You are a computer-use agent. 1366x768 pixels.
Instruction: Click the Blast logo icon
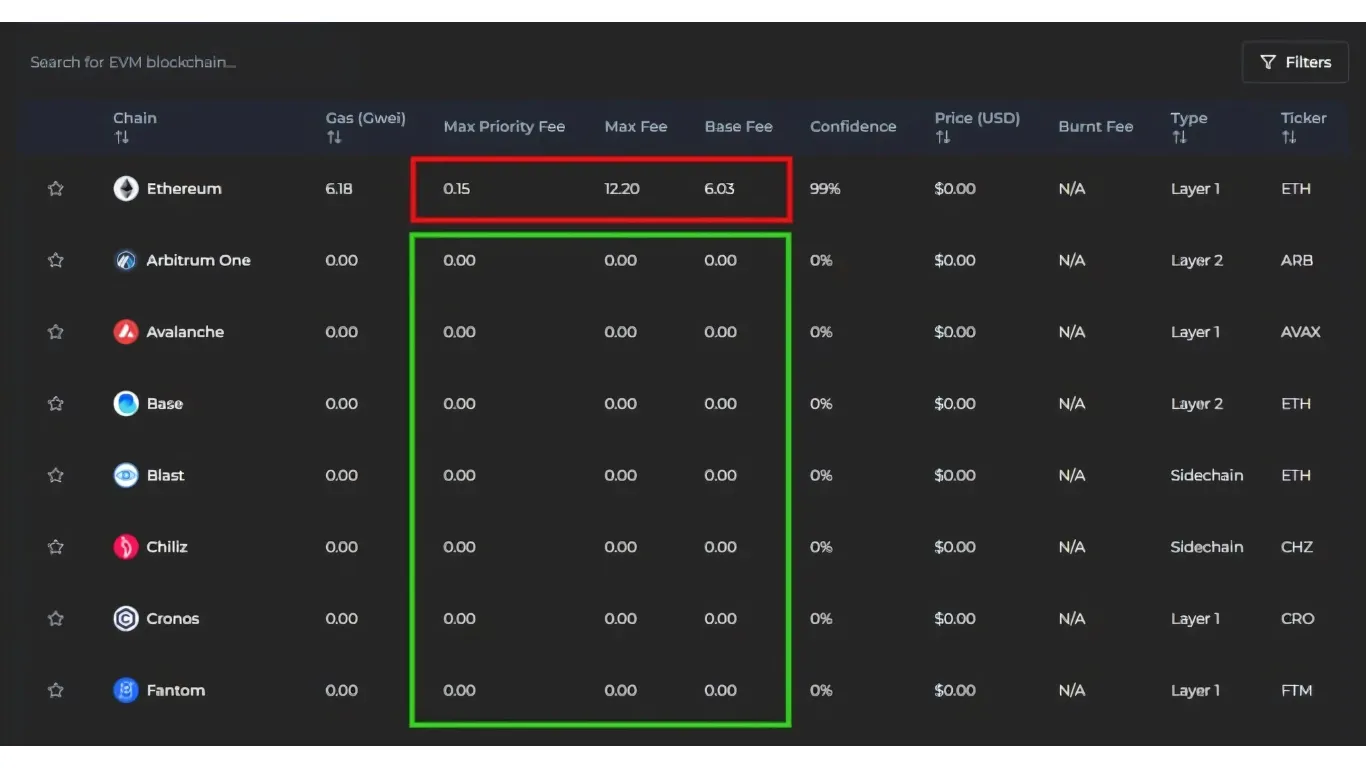126,475
